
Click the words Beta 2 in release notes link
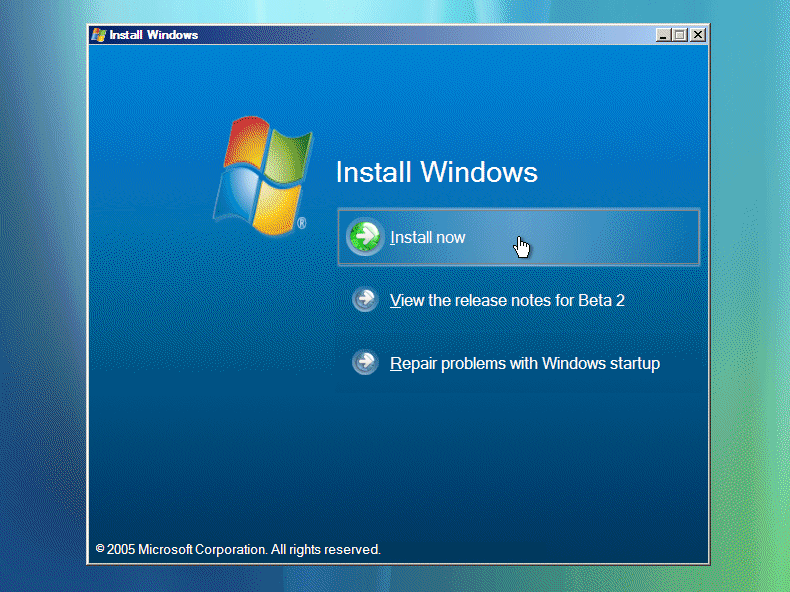(x=601, y=300)
